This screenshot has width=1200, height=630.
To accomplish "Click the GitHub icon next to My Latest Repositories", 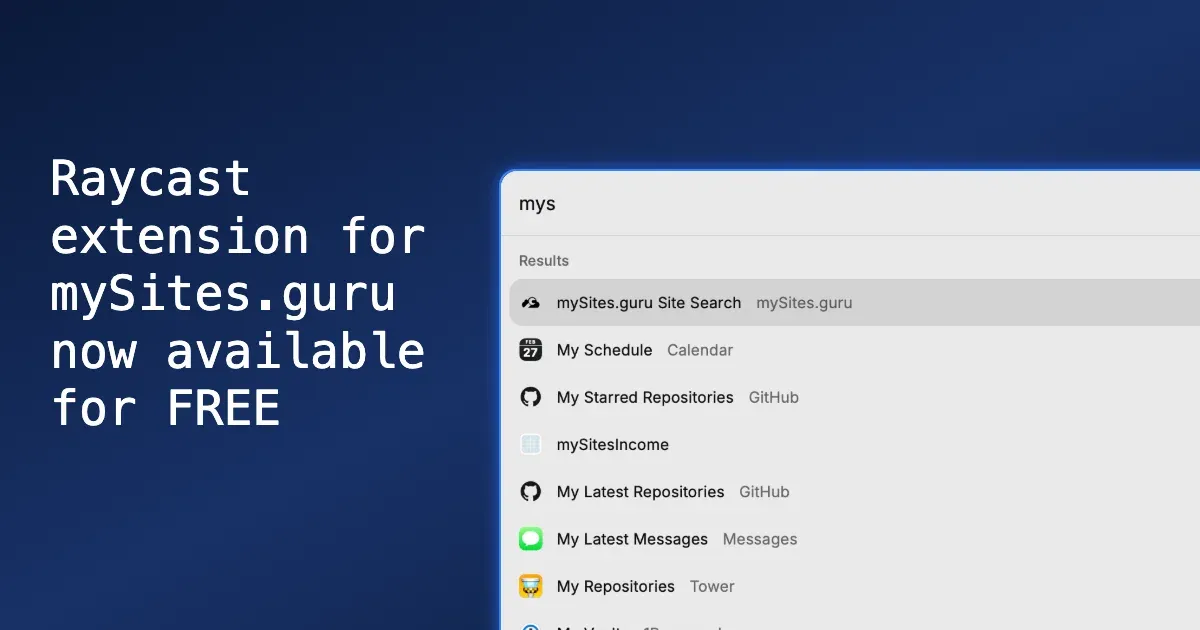I will pos(530,491).
